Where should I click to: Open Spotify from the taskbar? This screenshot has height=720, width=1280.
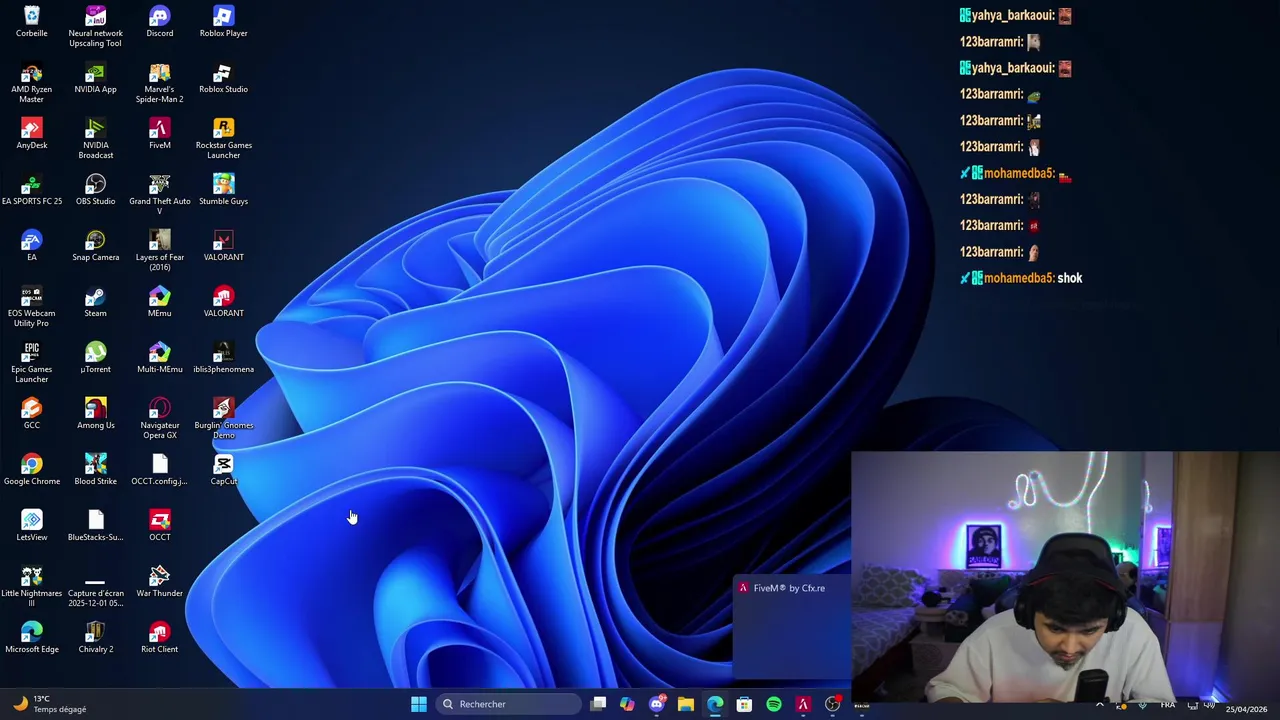774,704
